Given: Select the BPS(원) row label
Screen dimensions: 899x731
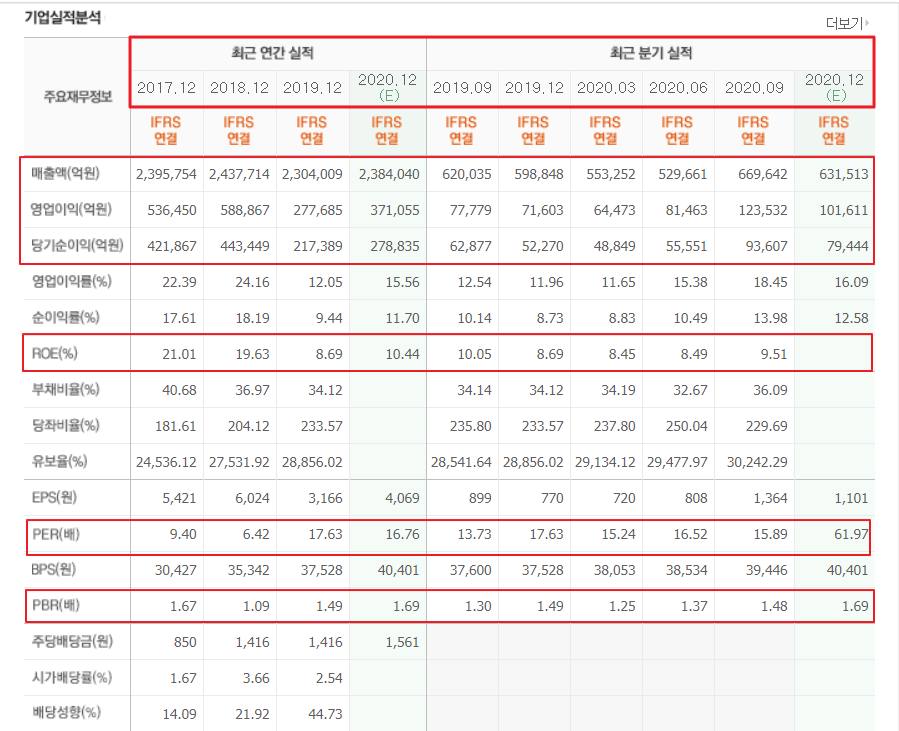Looking at the screenshot, I should click(x=54, y=569).
